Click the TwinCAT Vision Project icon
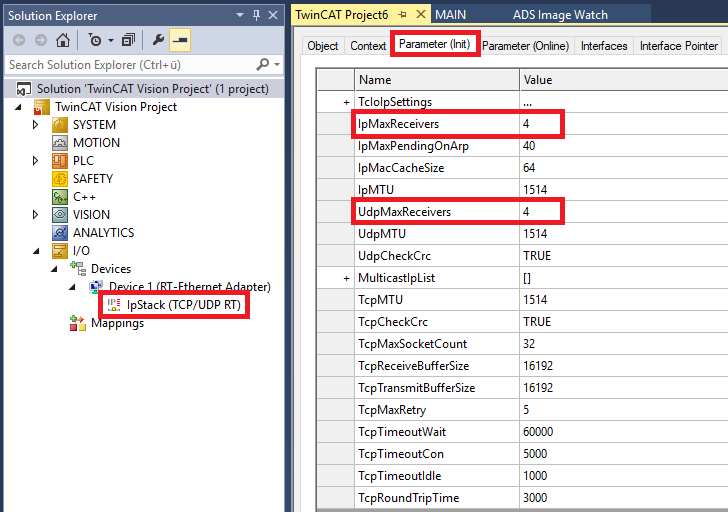Image resolution: width=728 pixels, height=512 pixels. [41, 107]
